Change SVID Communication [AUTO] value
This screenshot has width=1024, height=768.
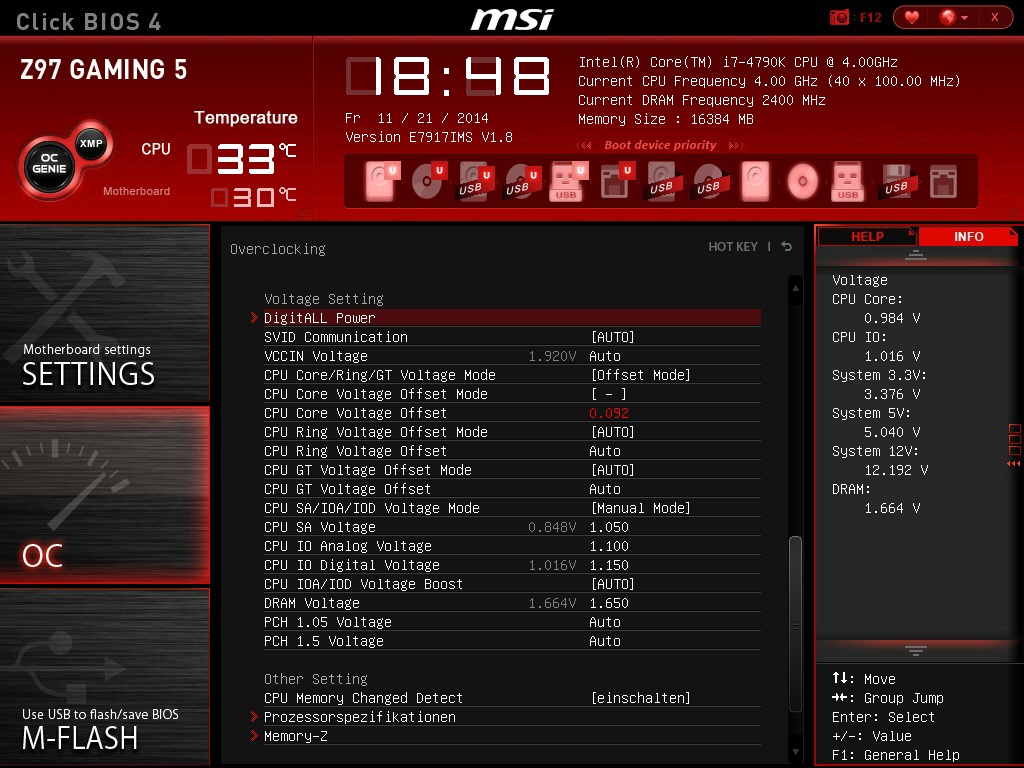[x=613, y=337]
